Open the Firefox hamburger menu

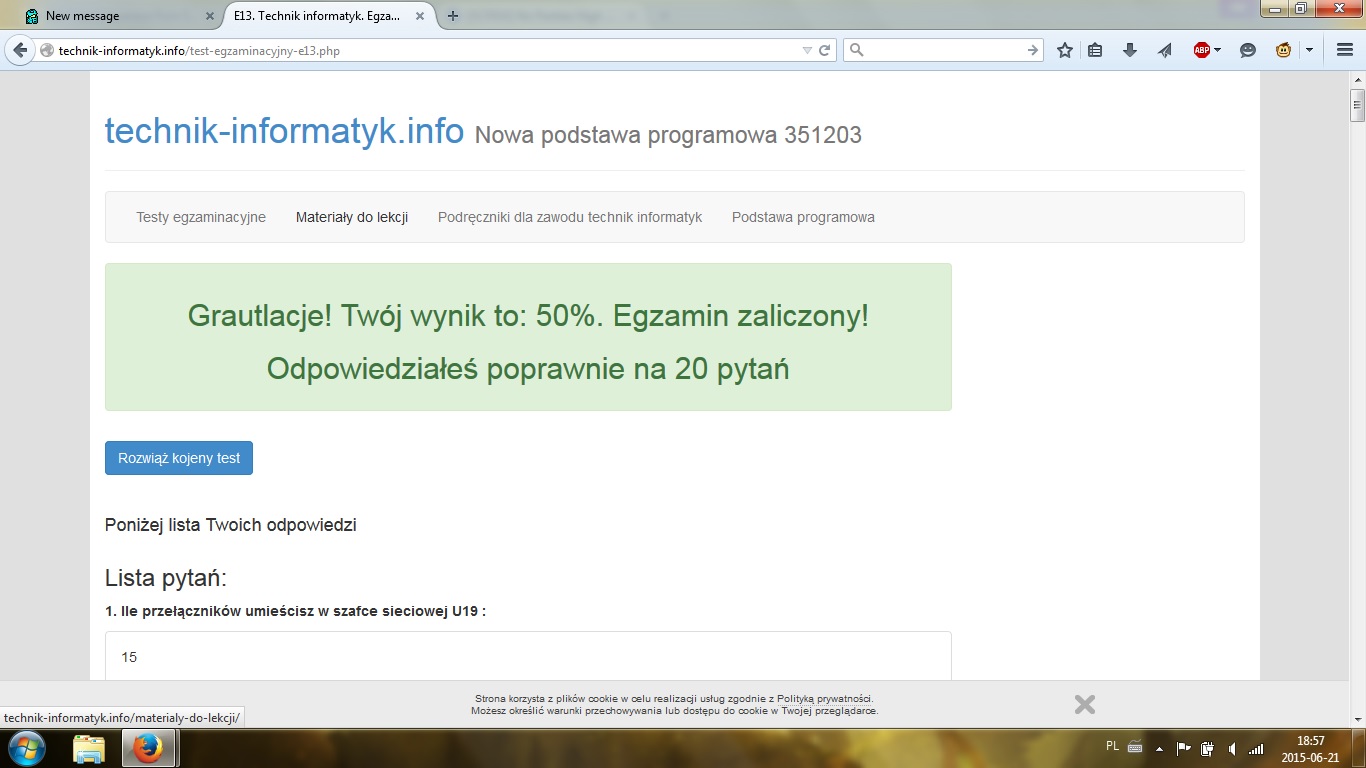(x=1345, y=50)
